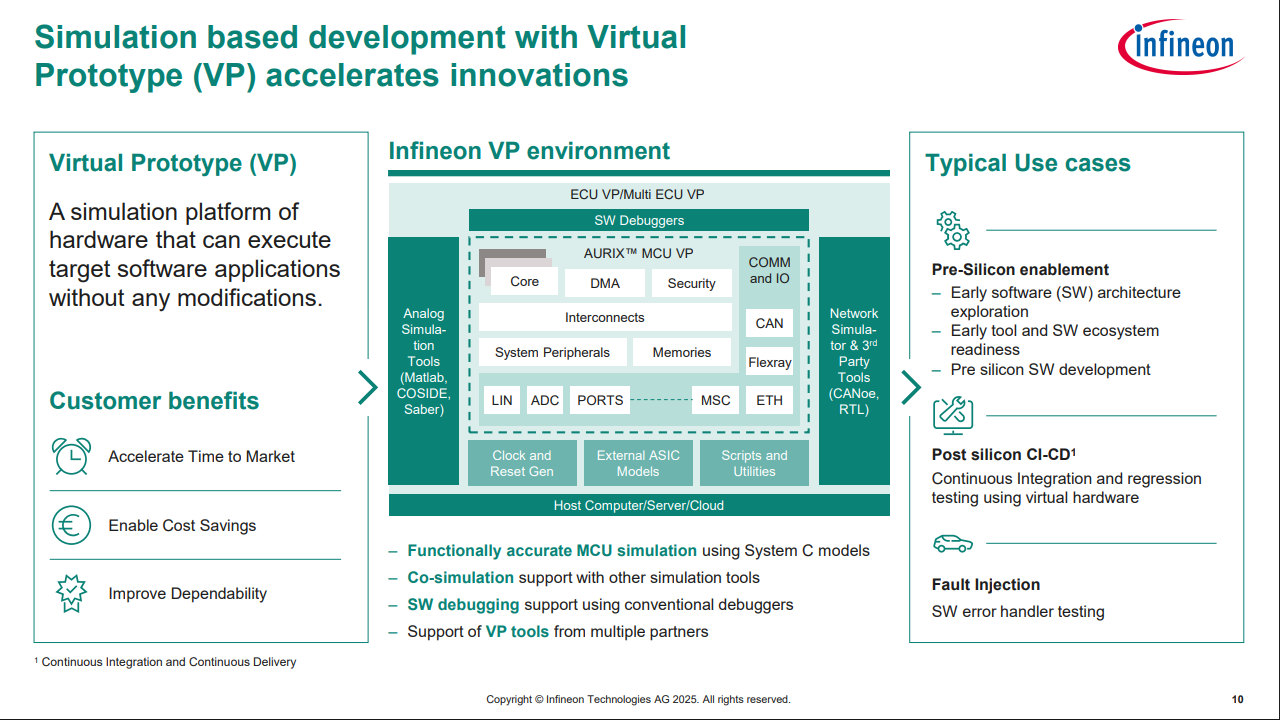Click the Co-simulation highlighted text

tap(460, 578)
